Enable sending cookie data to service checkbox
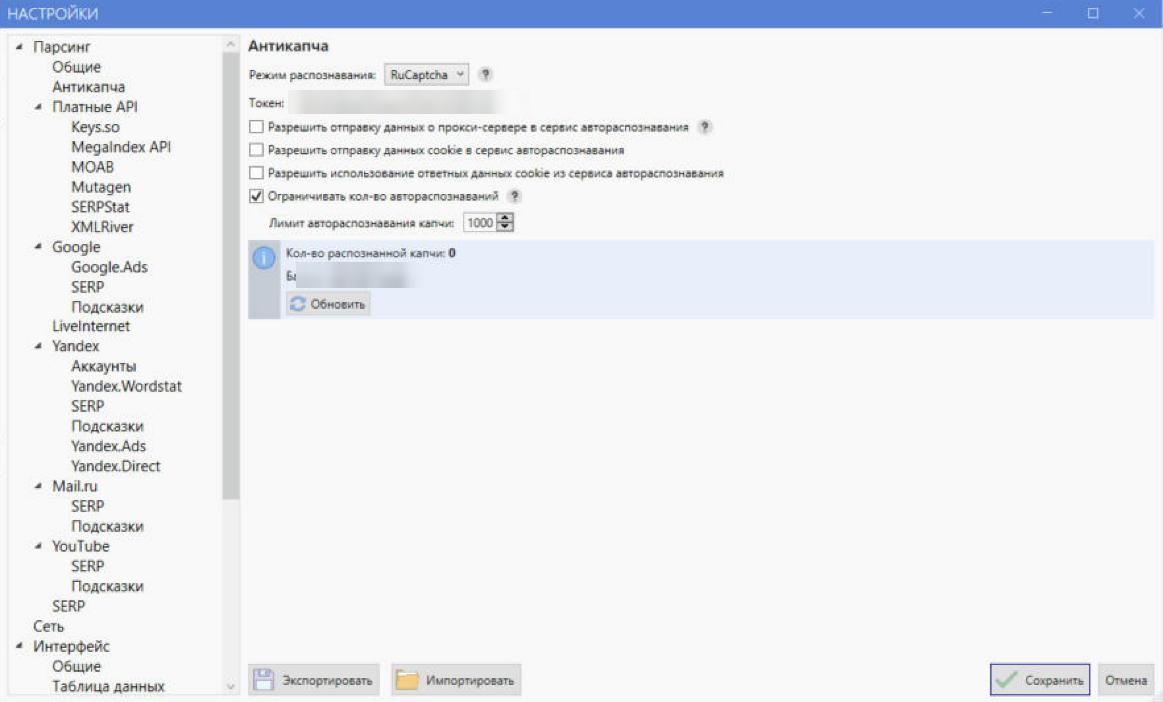1163x702 pixels. pyautogui.click(x=256, y=150)
